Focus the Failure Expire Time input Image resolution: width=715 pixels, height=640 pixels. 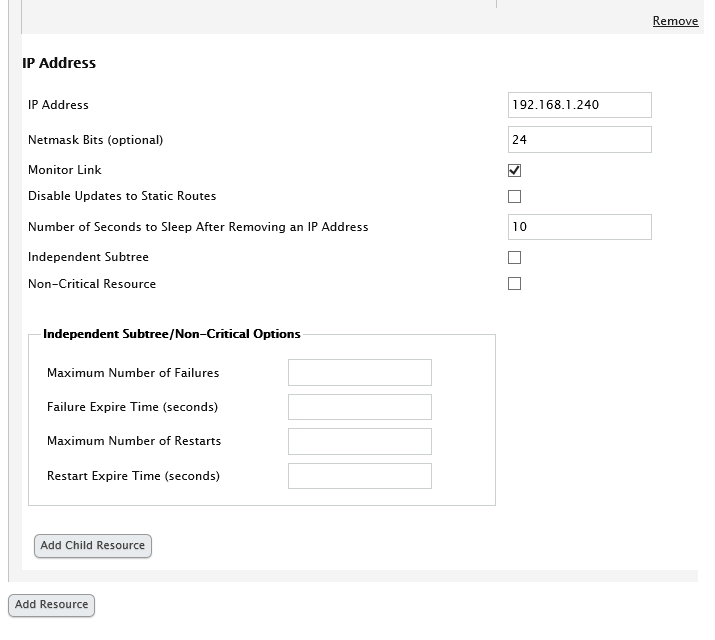pyautogui.click(x=359, y=407)
